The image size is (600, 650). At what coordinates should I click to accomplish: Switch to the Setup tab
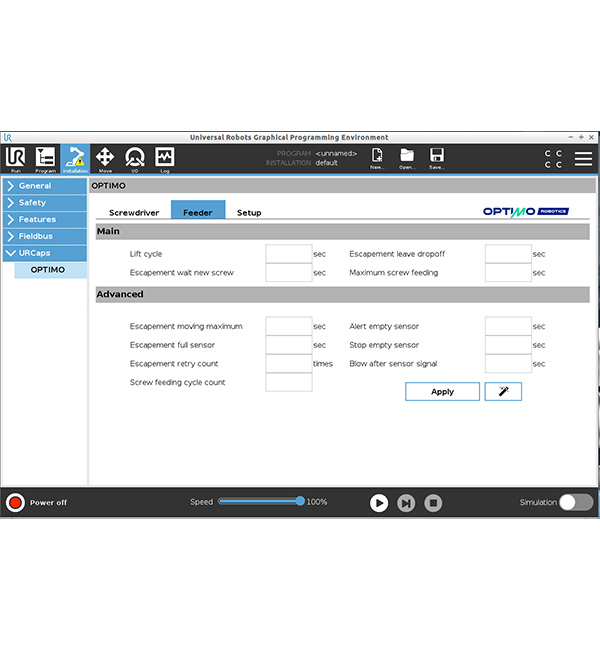tap(249, 212)
